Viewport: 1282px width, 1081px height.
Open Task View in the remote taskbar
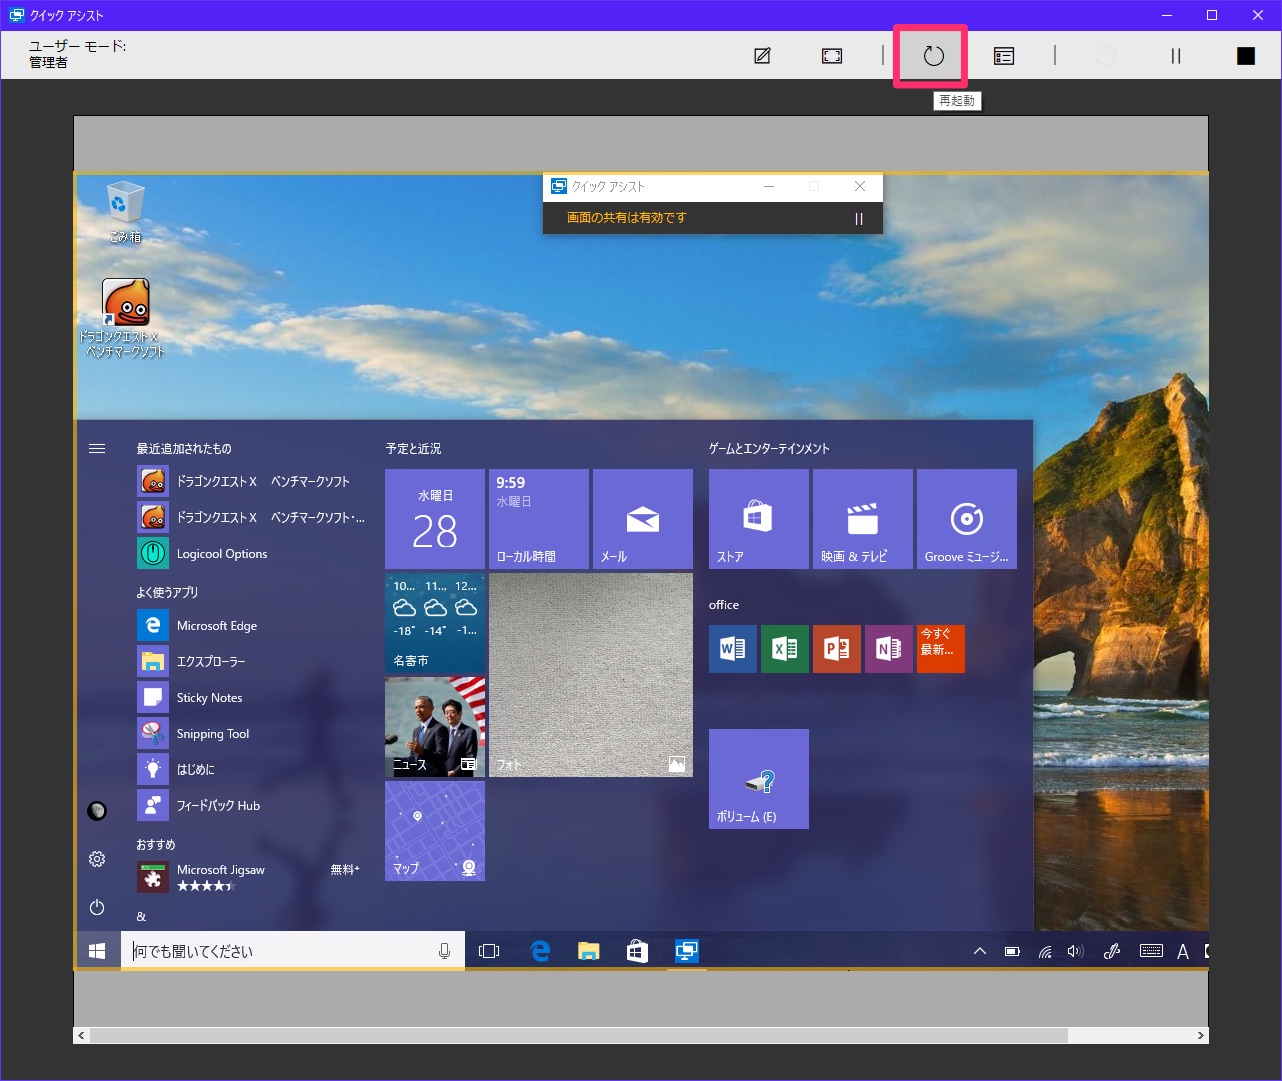coord(489,951)
